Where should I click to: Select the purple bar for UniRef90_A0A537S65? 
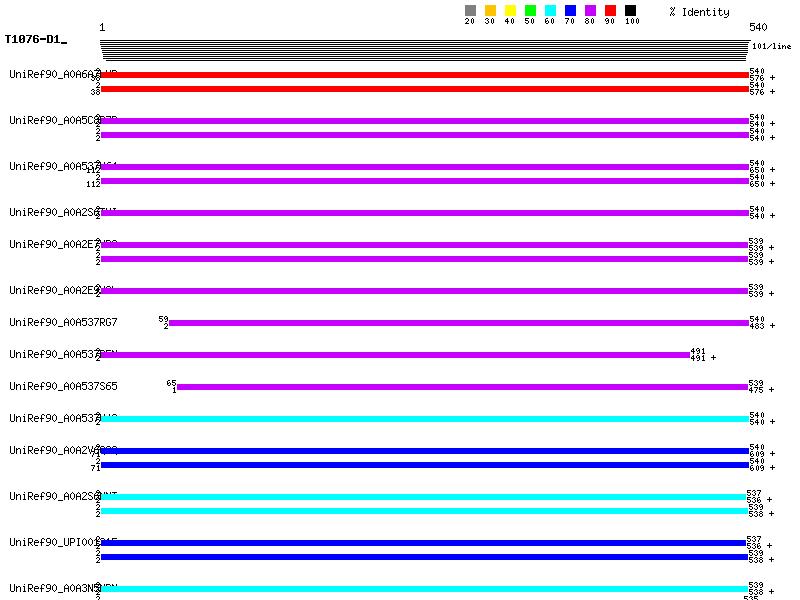[462, 387]
